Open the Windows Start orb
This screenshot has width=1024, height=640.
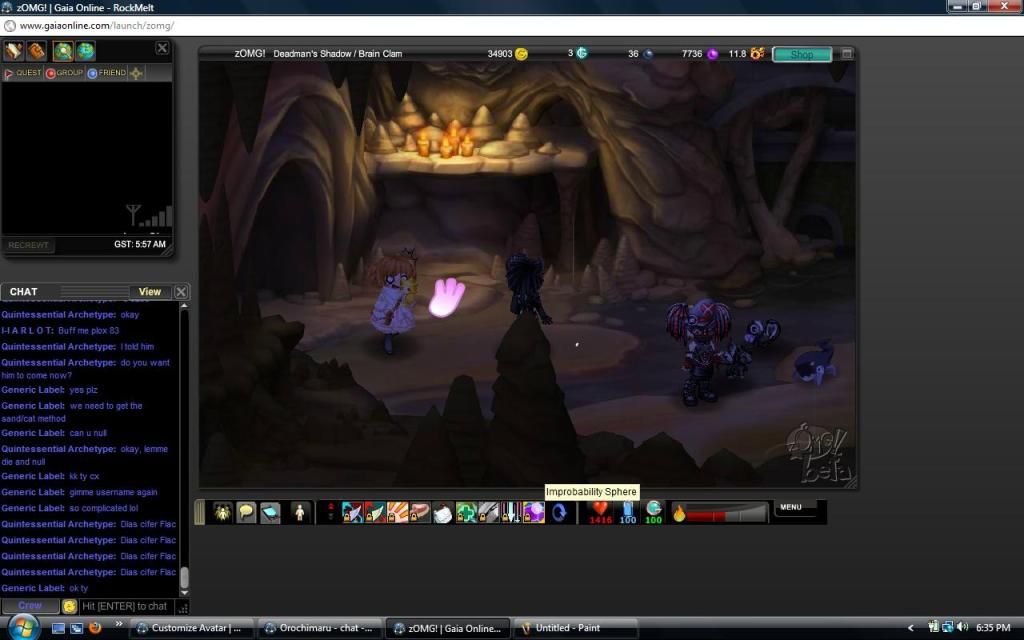pyautogui.click(x=24, y=627)
